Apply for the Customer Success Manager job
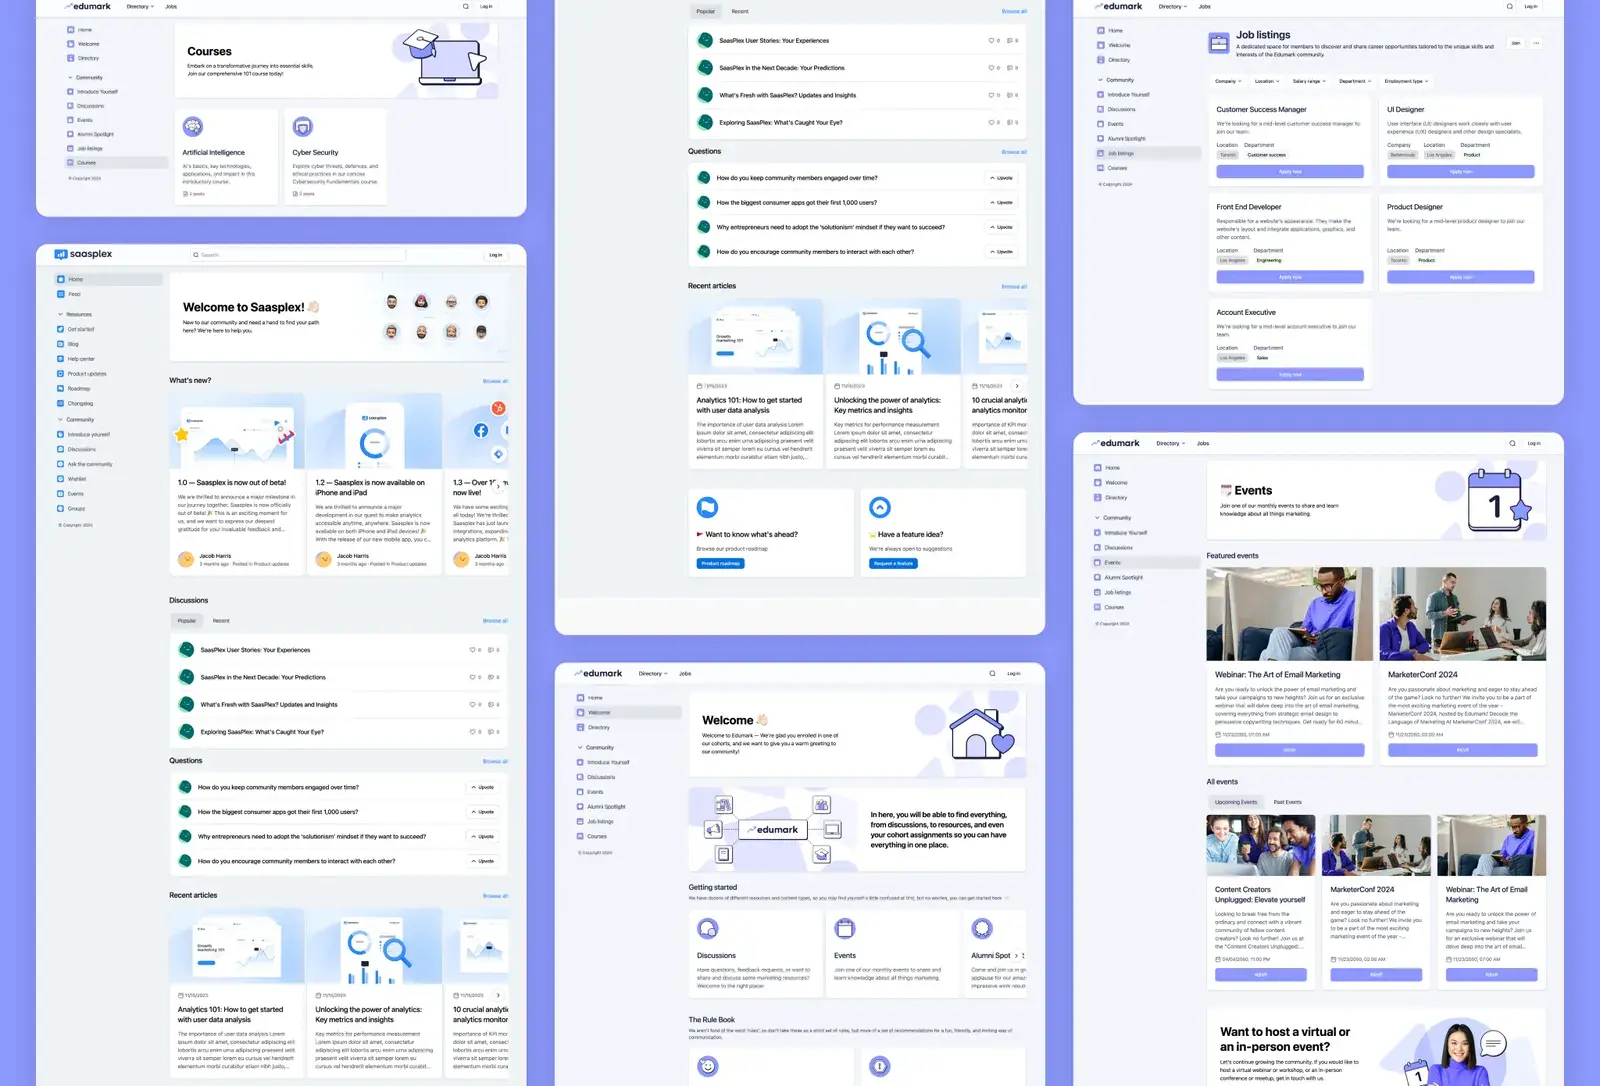The width and height of the screenshot is (1600, 1086). pyautogui.click(x=1290, y=172)
